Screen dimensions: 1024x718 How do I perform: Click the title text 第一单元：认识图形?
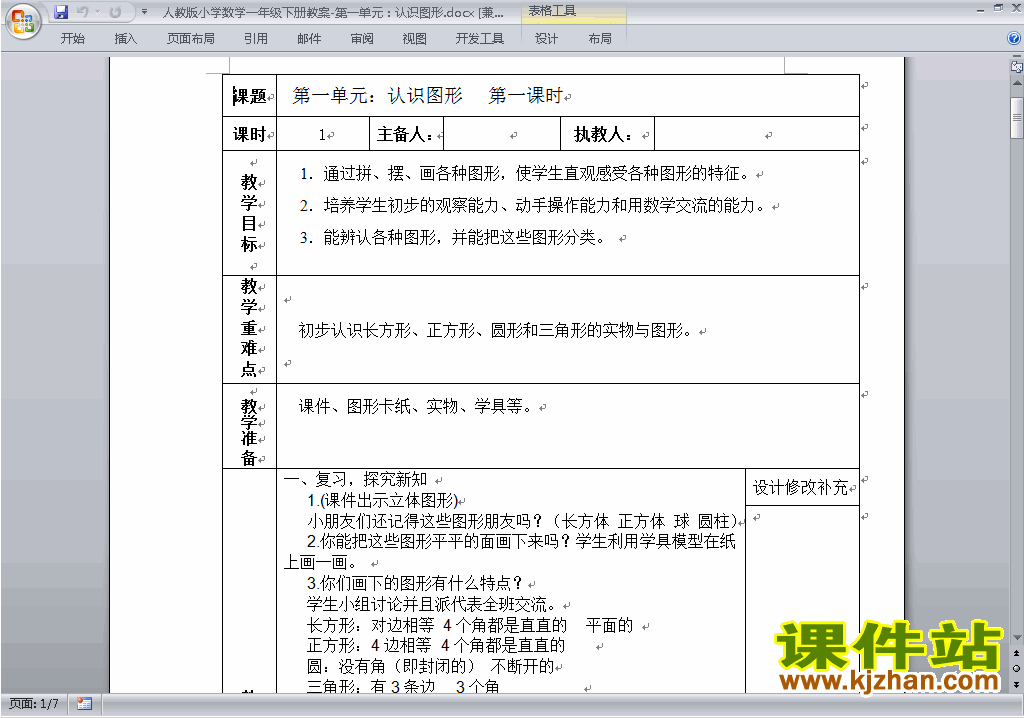377,96
